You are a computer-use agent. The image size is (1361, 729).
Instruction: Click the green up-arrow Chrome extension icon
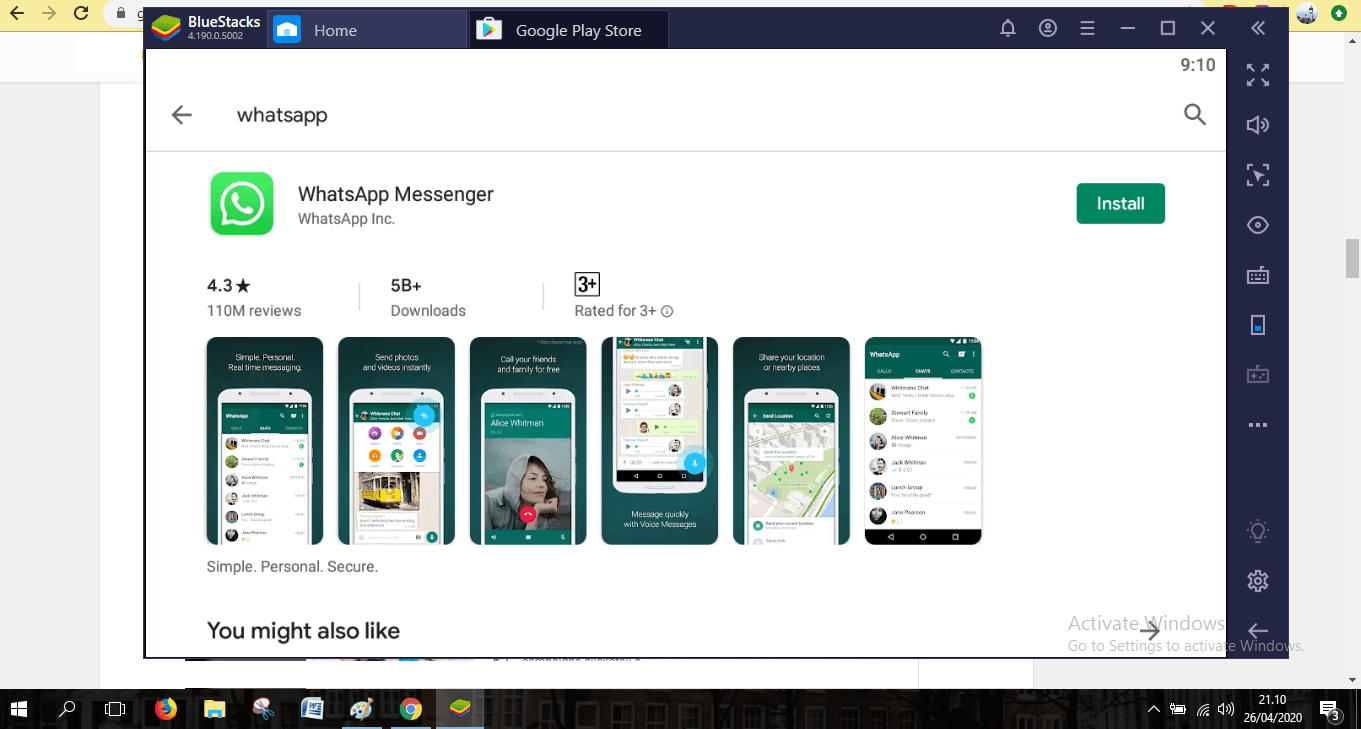point(1339,13)
